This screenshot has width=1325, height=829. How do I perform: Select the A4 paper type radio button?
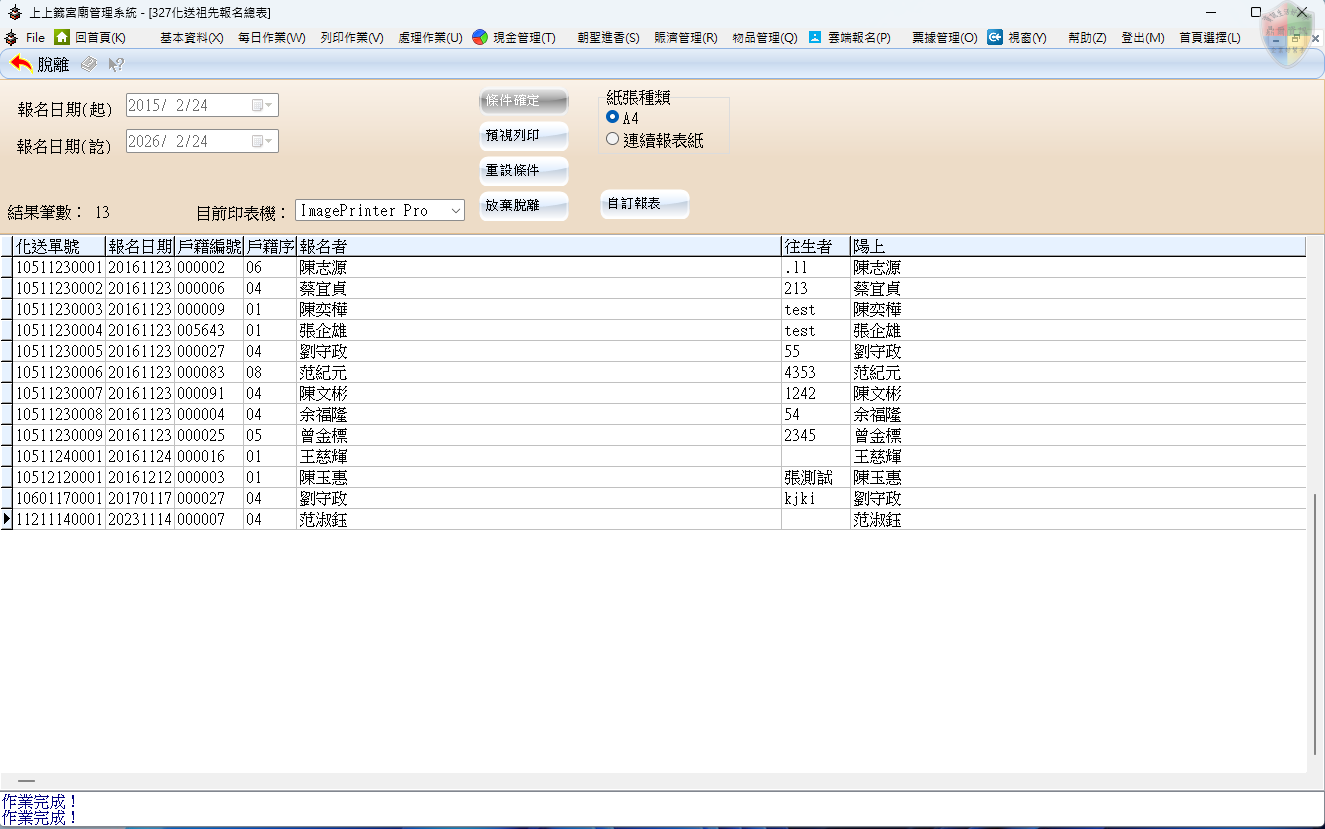click(x=613, y=118)
